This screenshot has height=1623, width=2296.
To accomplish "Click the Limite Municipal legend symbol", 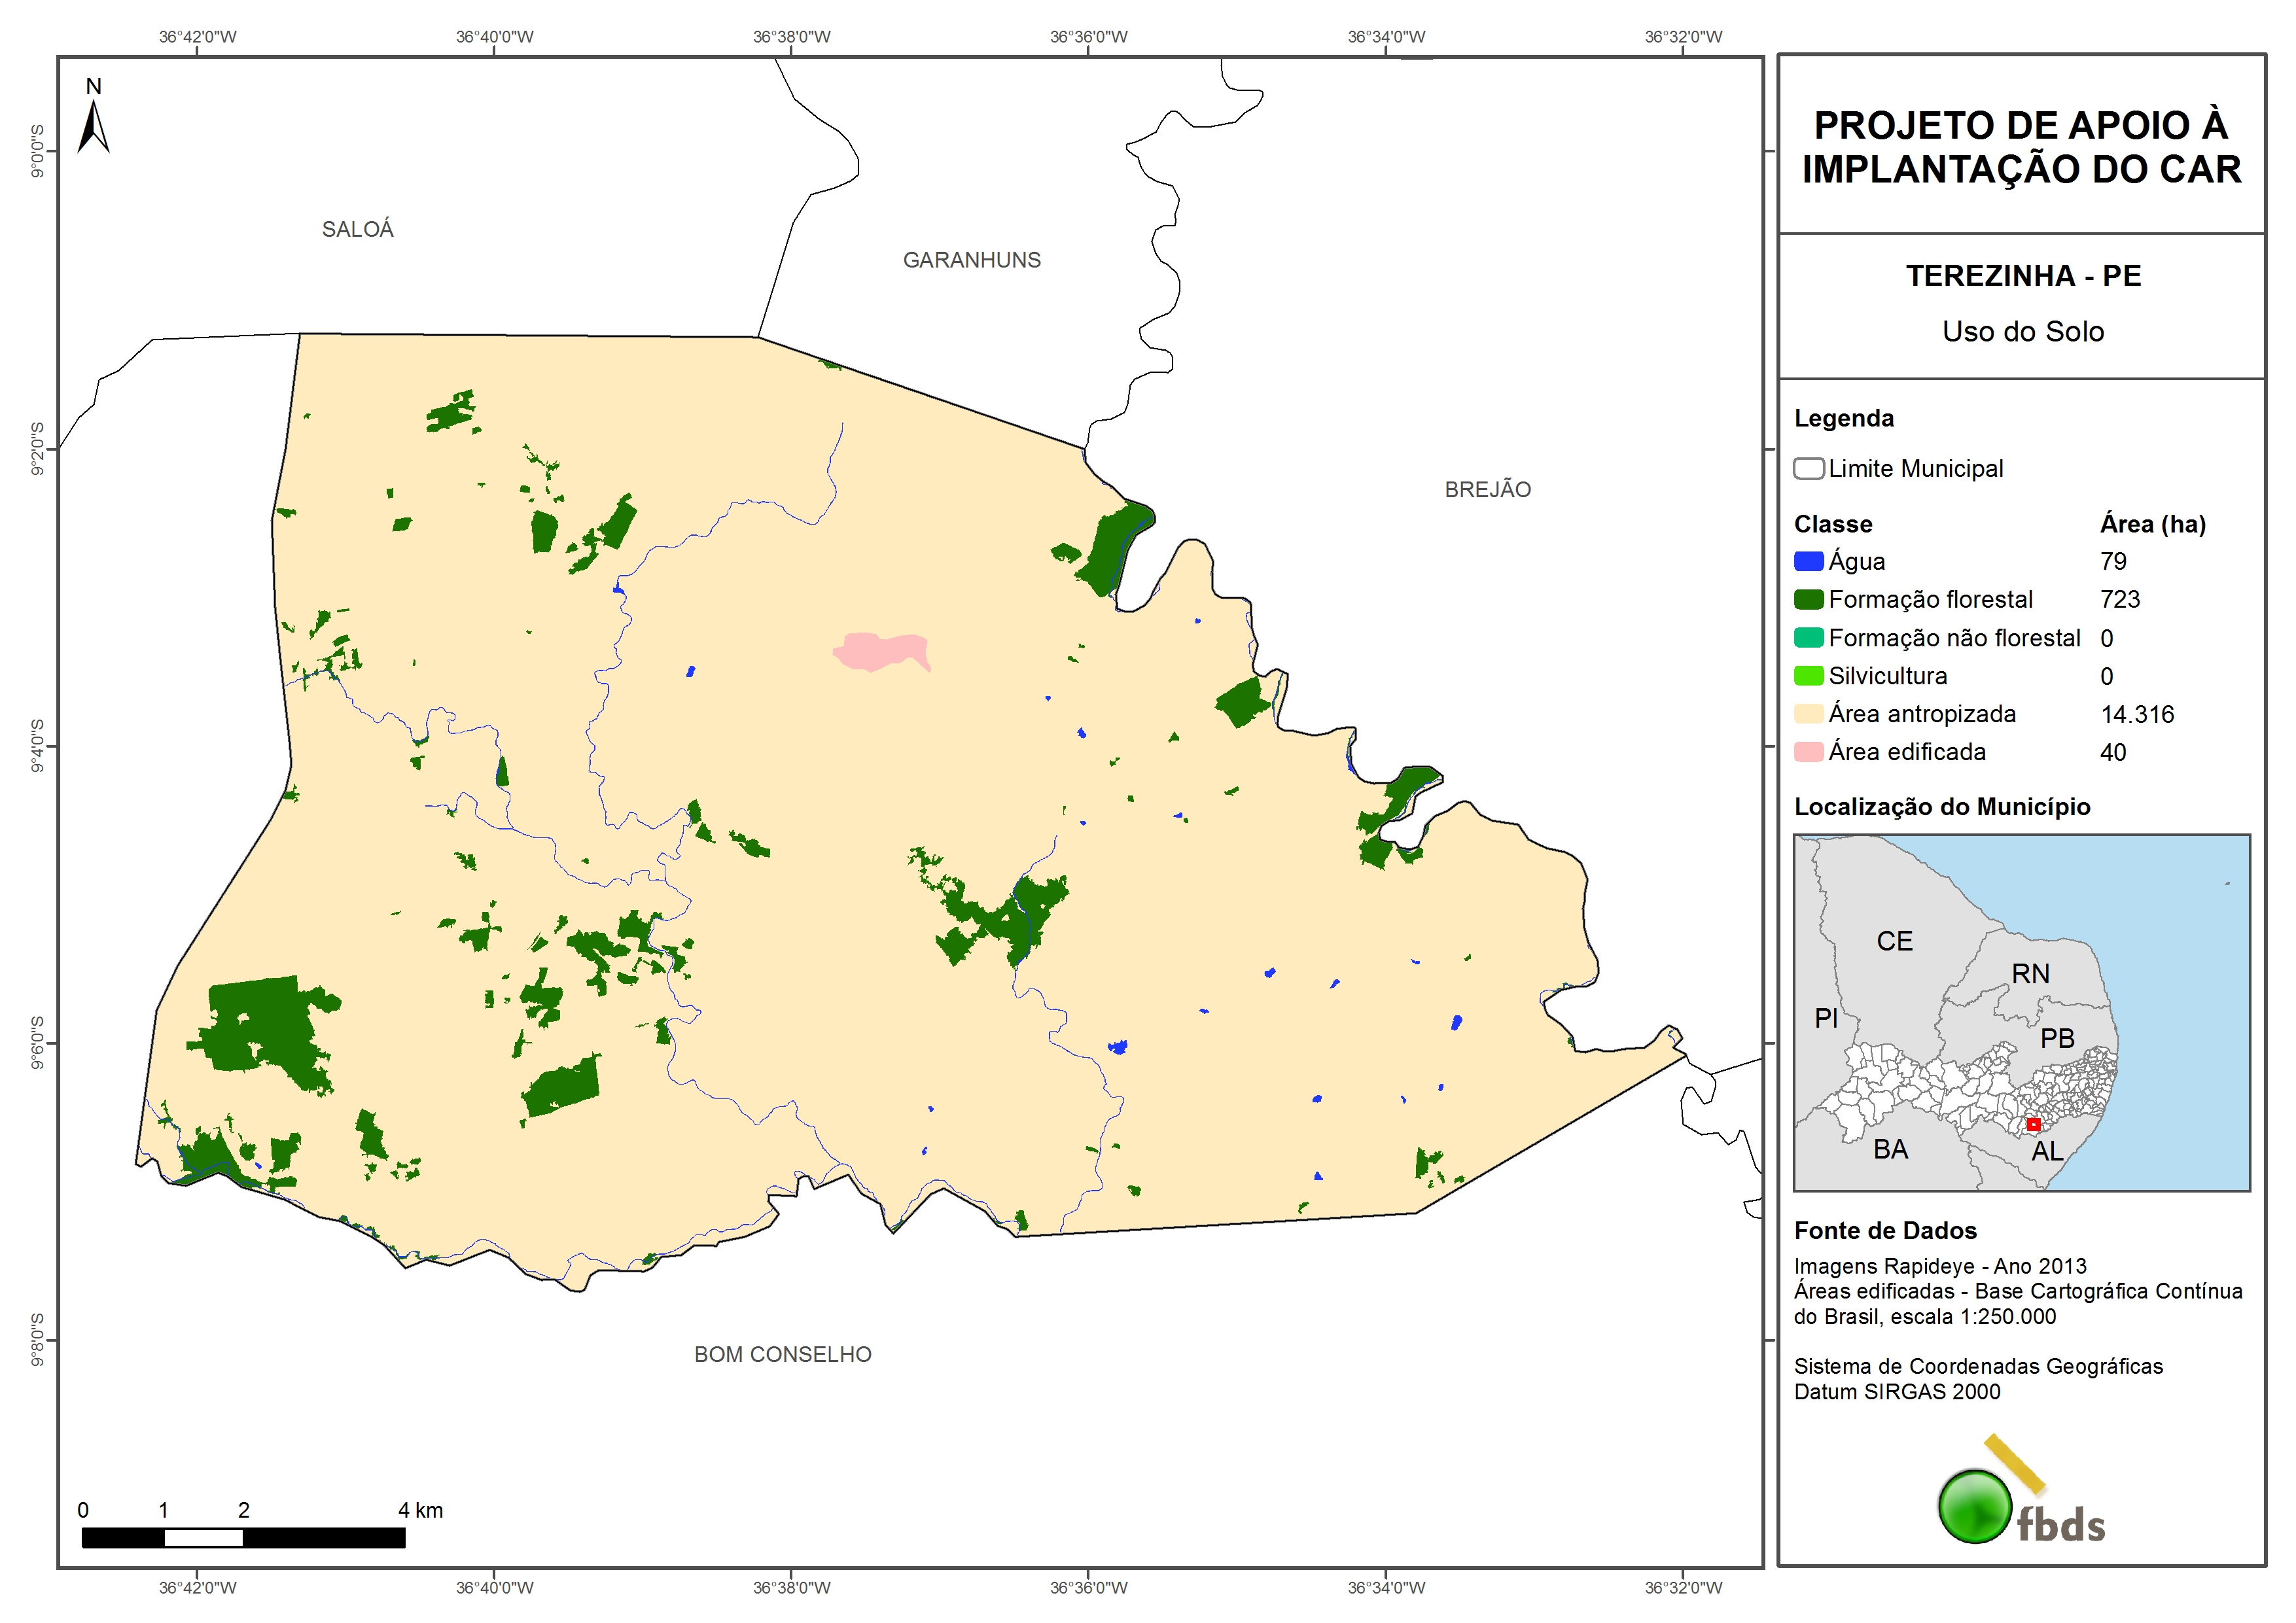I will (x=1808, y=469).
